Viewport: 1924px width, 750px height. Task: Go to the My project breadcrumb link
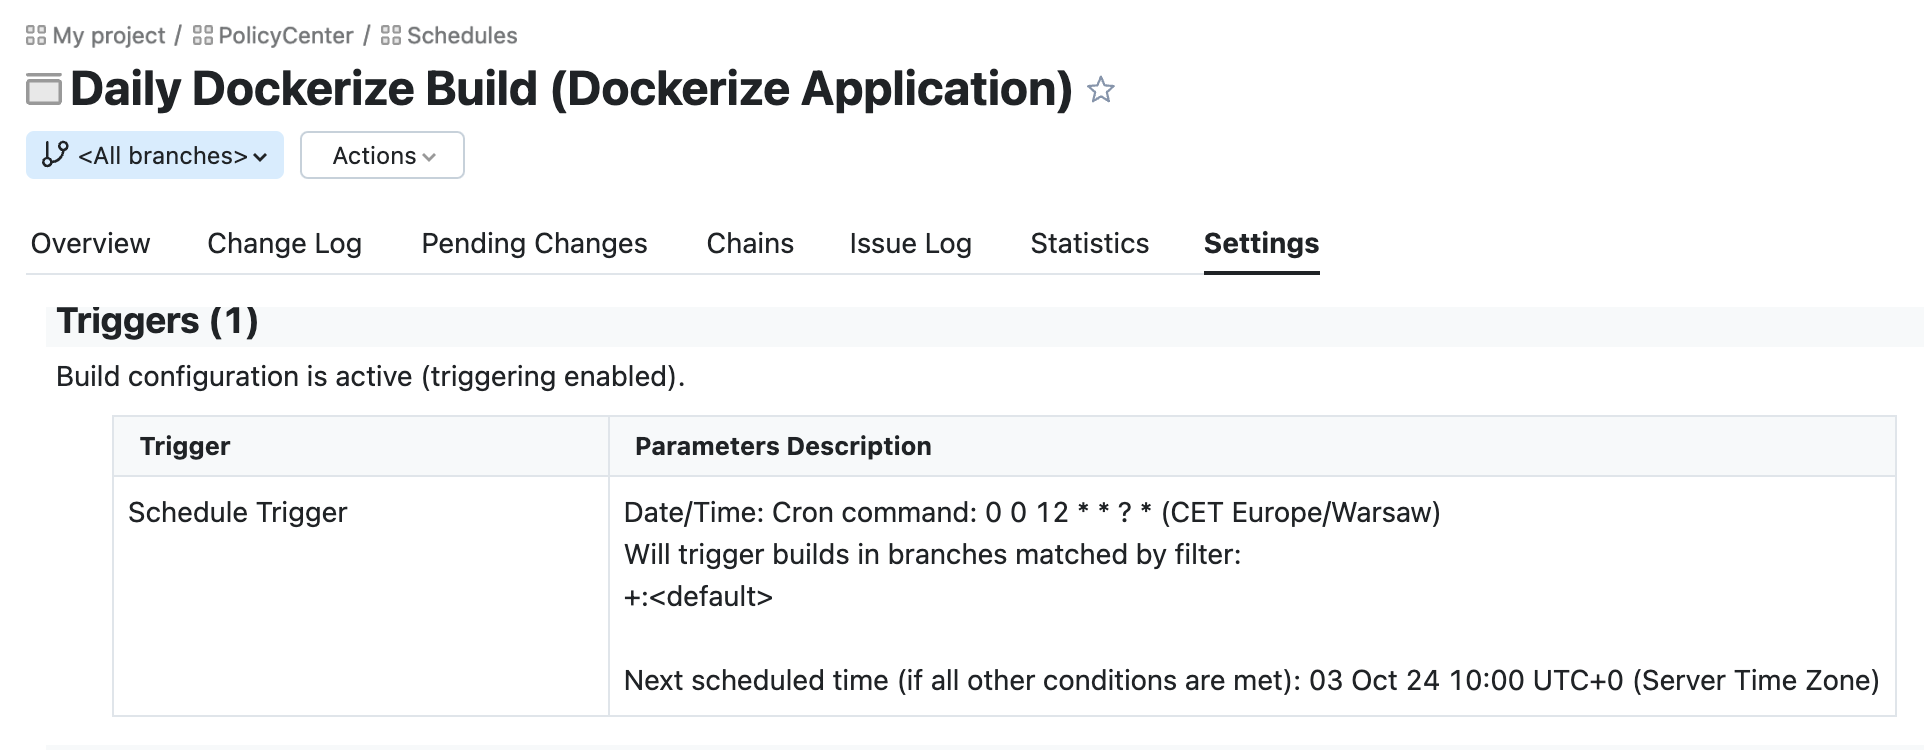tap(108, 36)
